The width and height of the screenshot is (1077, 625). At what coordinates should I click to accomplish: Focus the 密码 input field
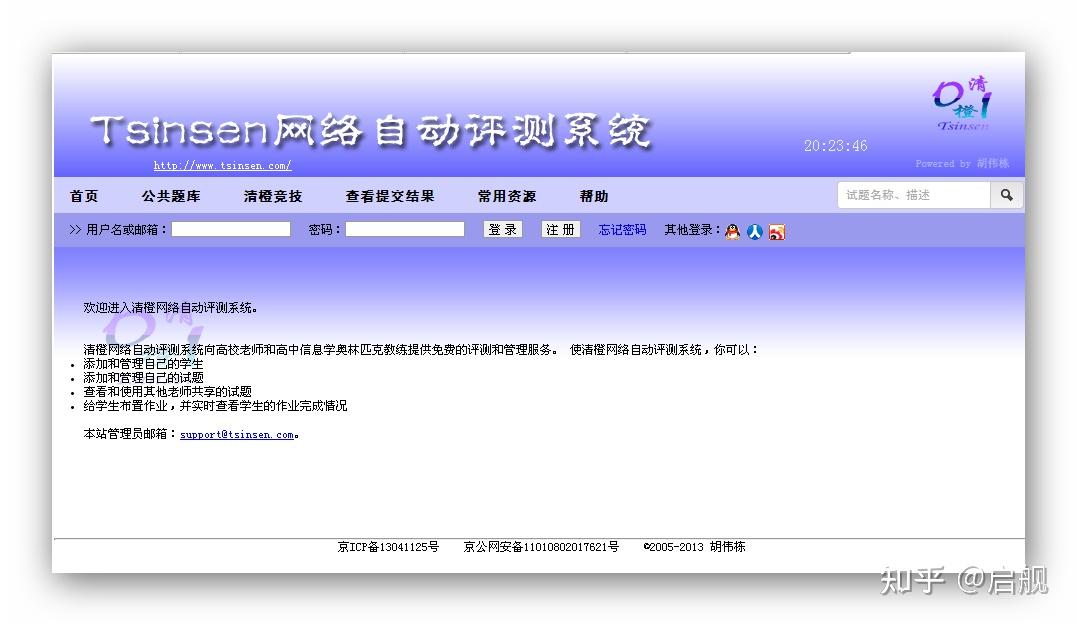point(405,229)
